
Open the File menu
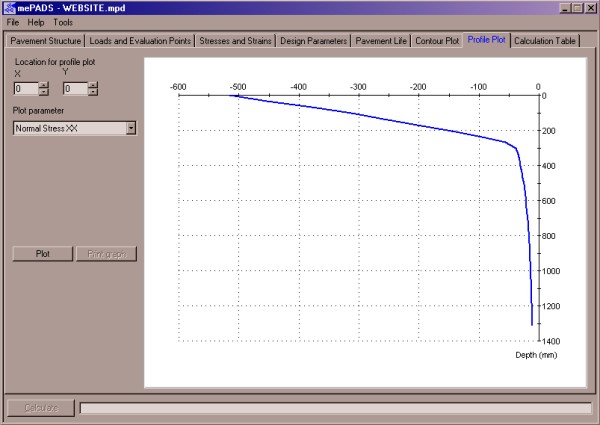[13, 23]
